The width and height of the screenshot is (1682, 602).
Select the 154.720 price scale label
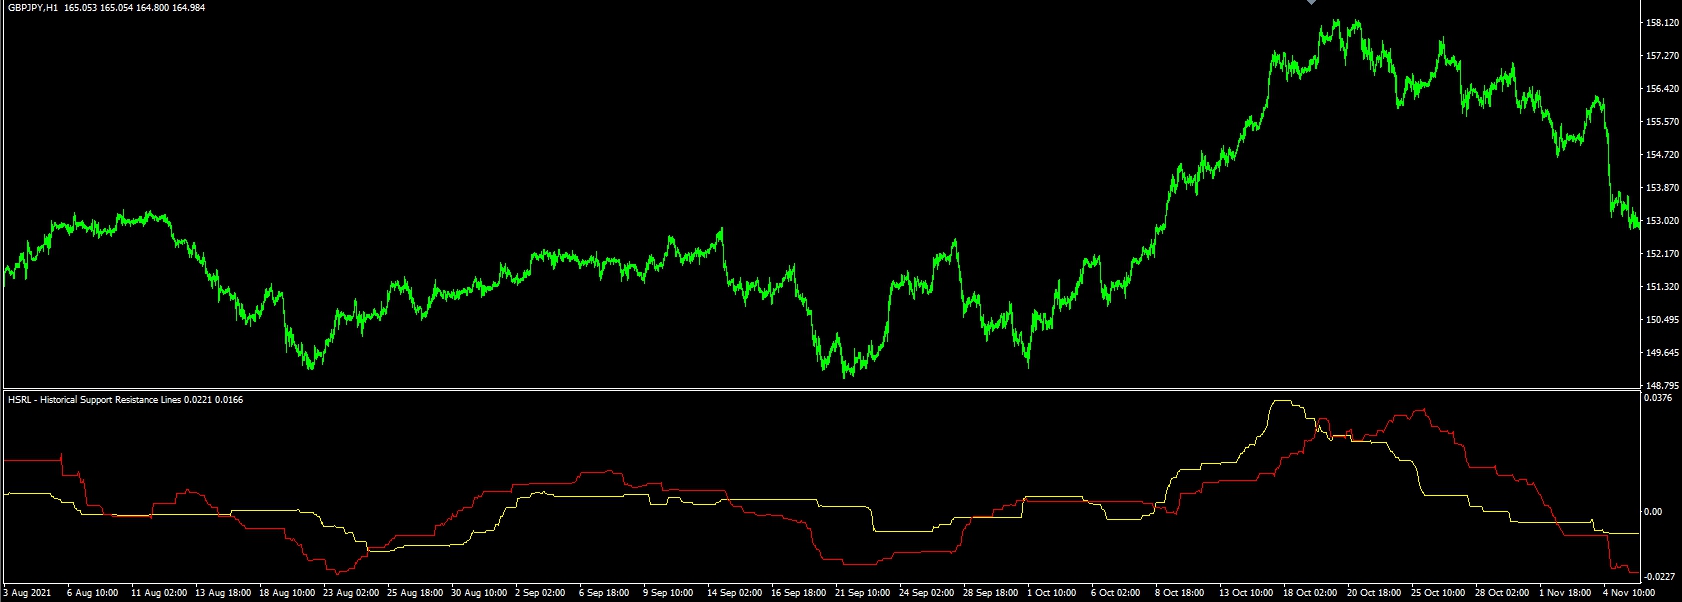pyautogui.click(x=1662, y=155)
